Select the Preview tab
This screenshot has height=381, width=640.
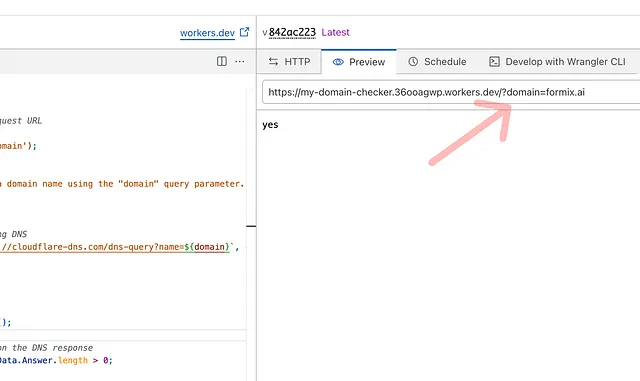point(358,62)
